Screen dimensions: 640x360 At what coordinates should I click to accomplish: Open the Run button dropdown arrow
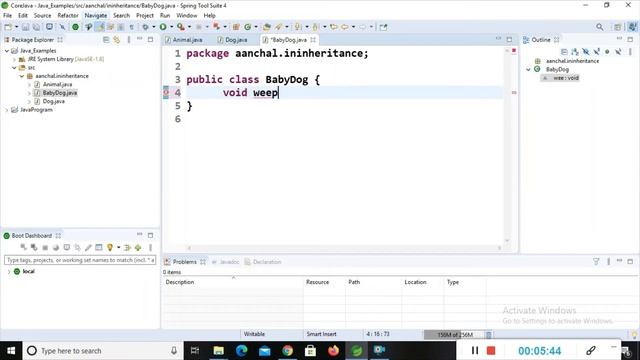[171, 27]
